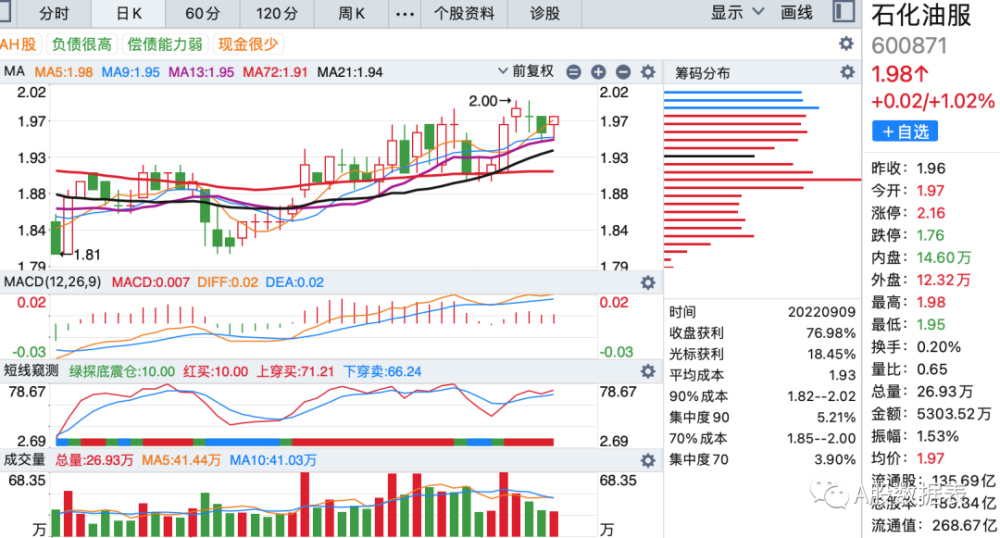The height and width of the screenshot is (538, 1000).
Task: Click the gear icon in tags row
Action: pyautogui.click(x=846, y=43)
